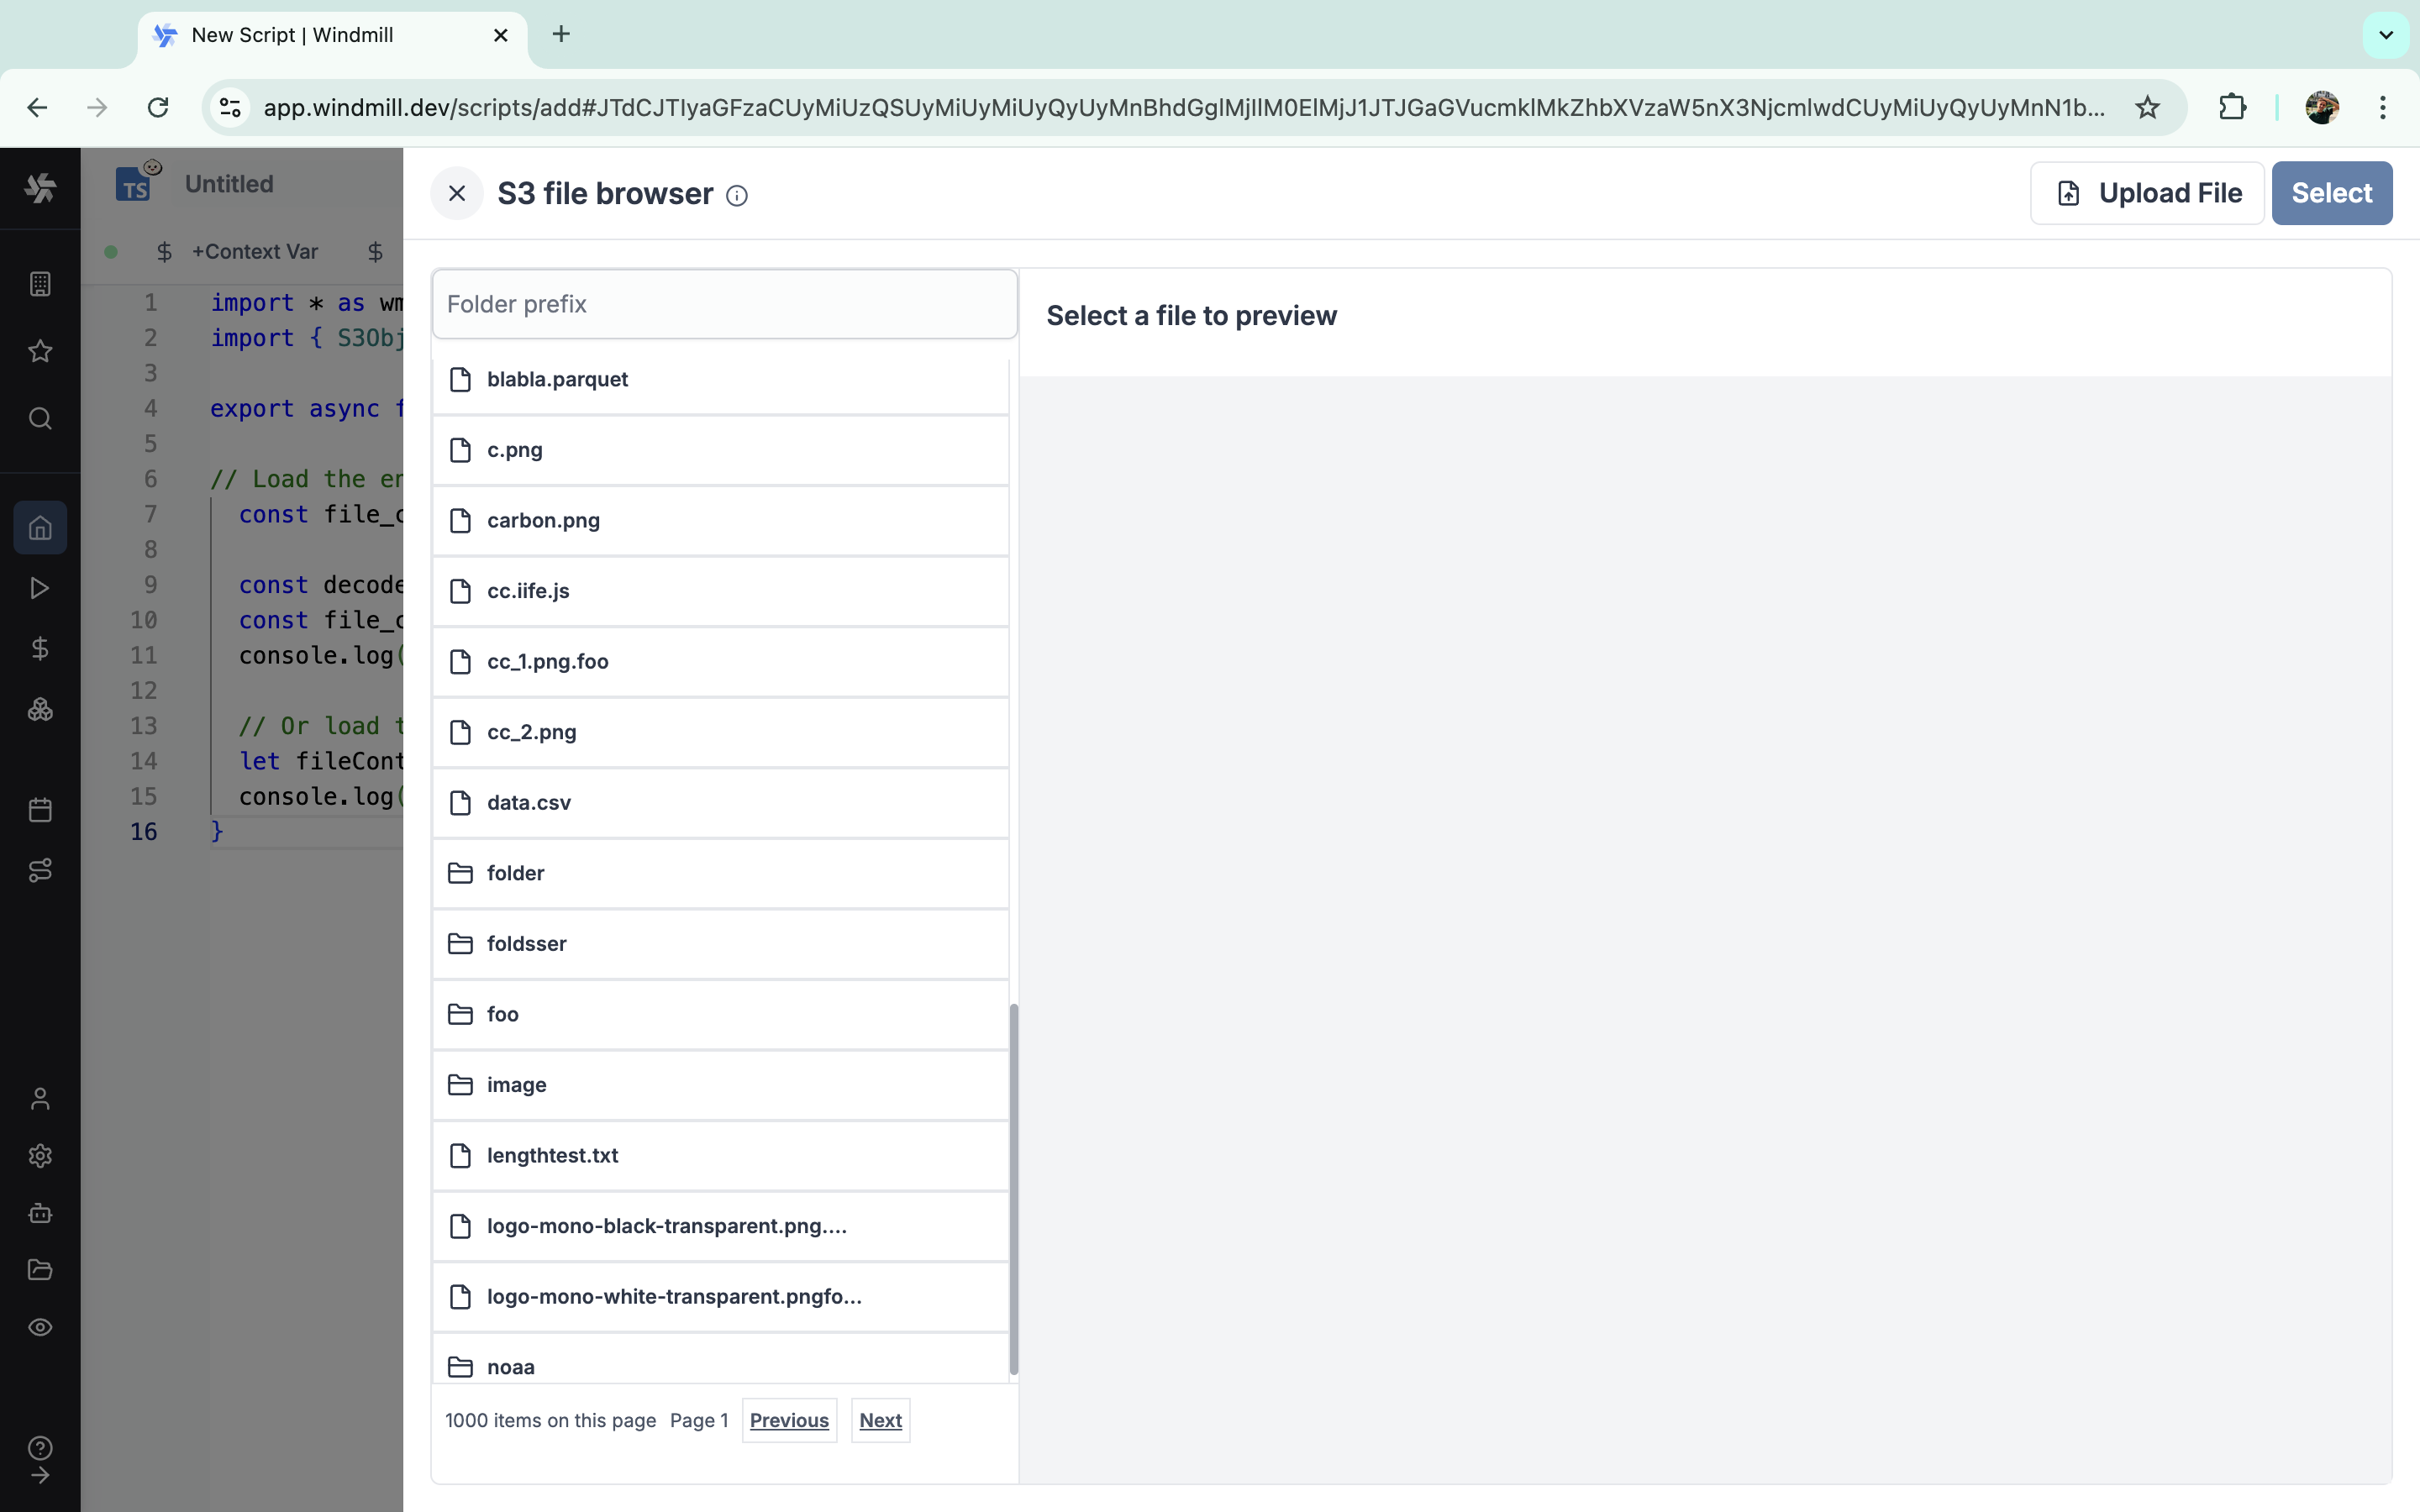This screenshot has height=1512, width=2420.
Task: Open the Windmill logo in sidebar
Action: click(x=40, y=187)
